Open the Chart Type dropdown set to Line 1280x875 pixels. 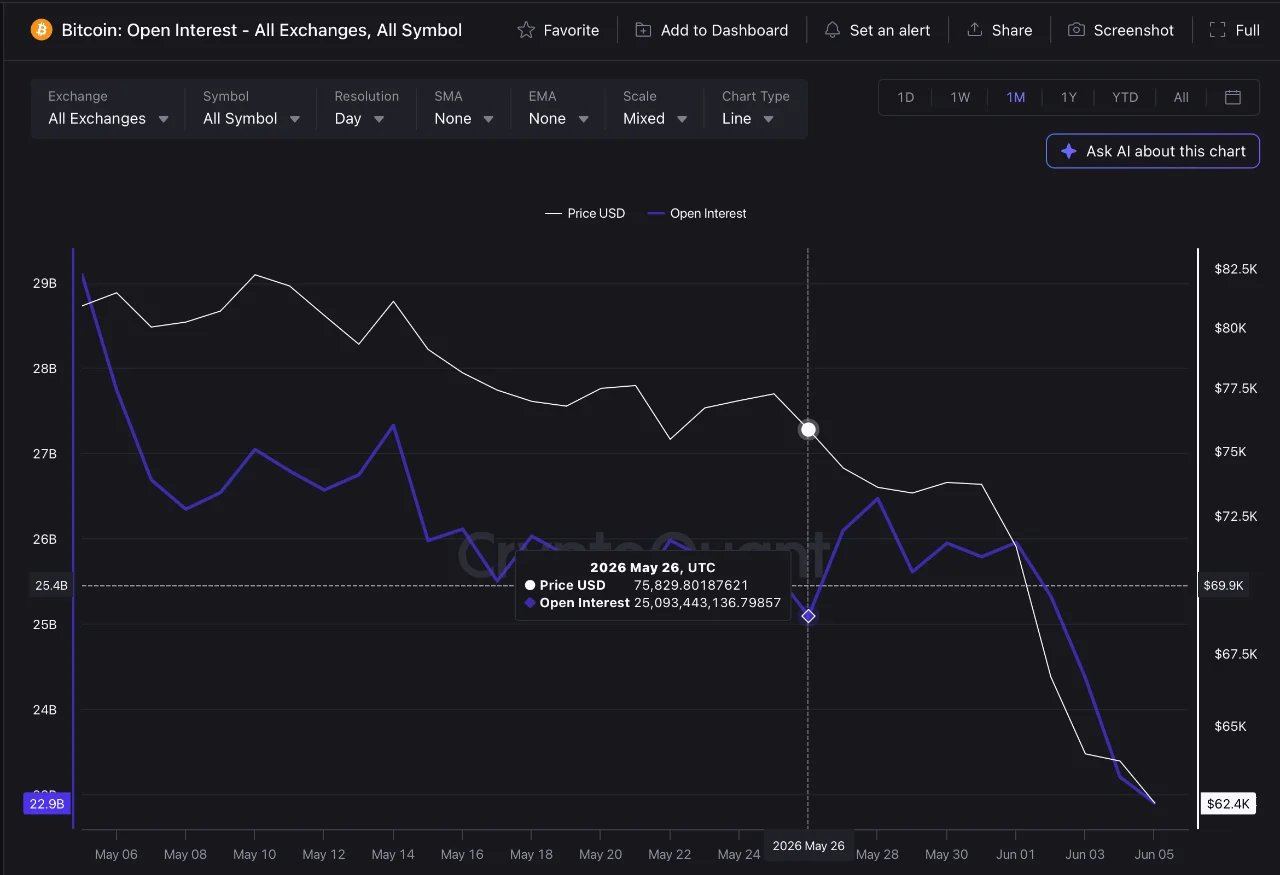(x=756, y=109)
